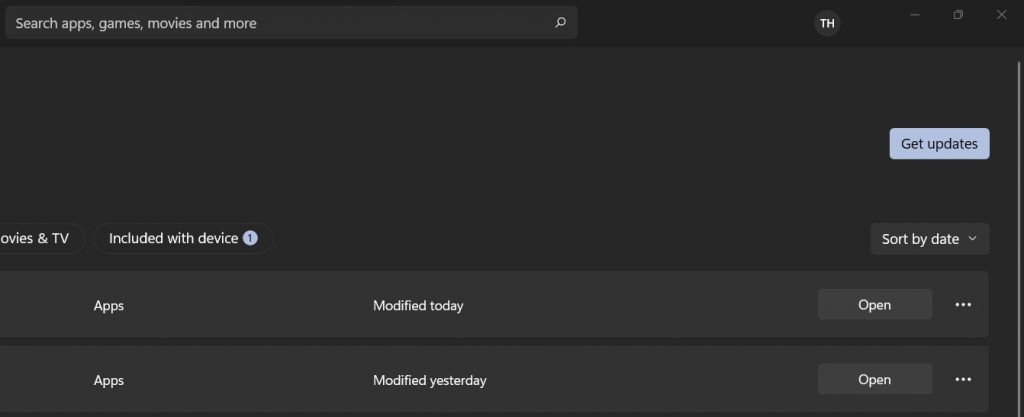
Task: Click the notification badge on Included with device
Action: [250, 238]
